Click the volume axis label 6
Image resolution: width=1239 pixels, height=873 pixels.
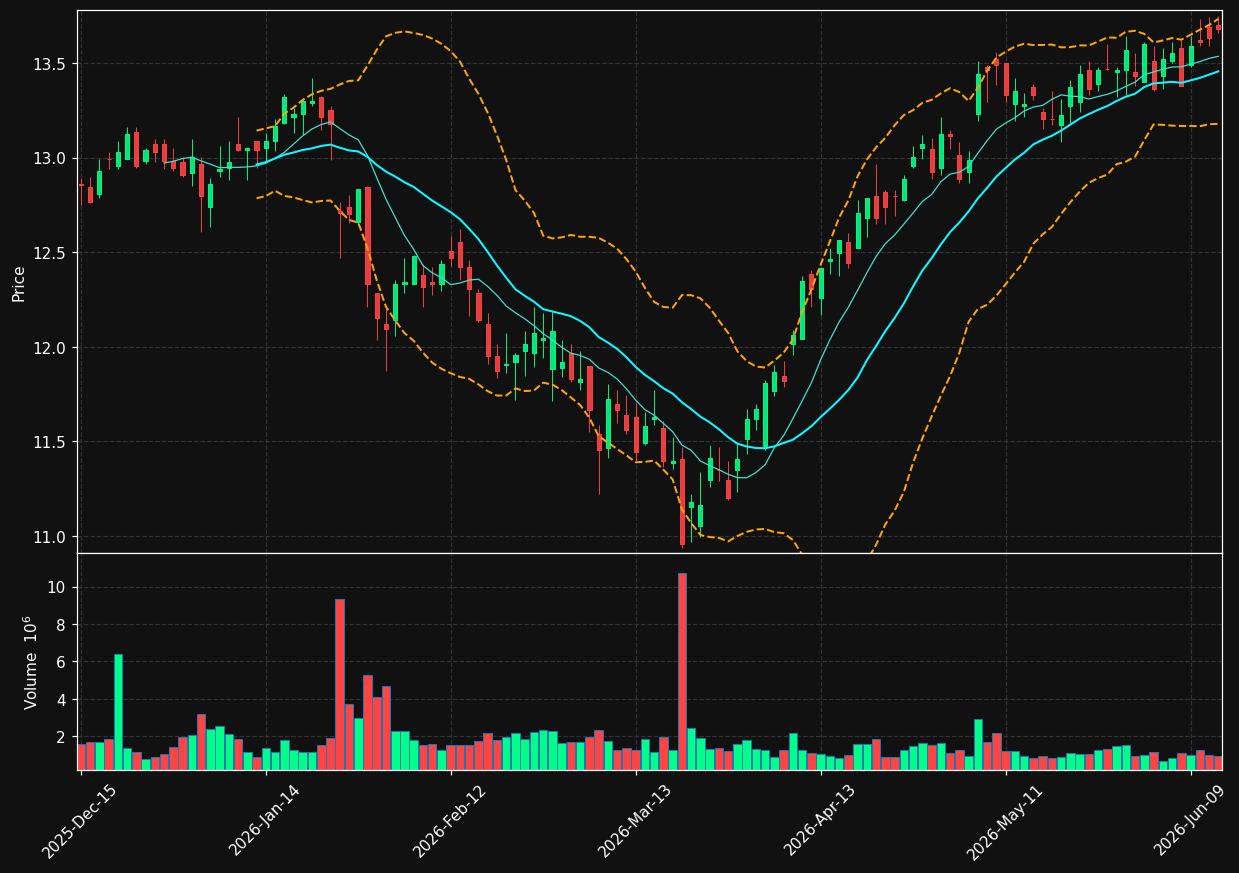coord(62,662)
